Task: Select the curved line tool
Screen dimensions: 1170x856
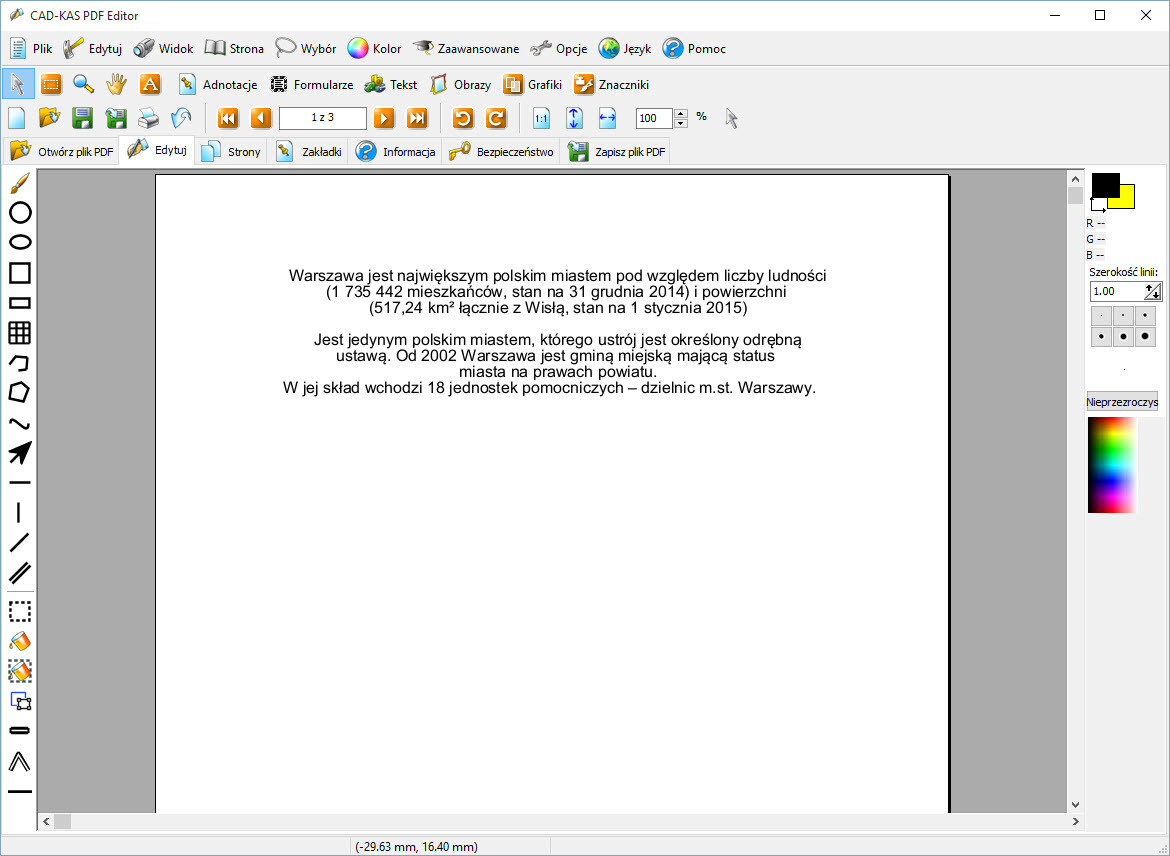Action: click(x=19, y=423)
